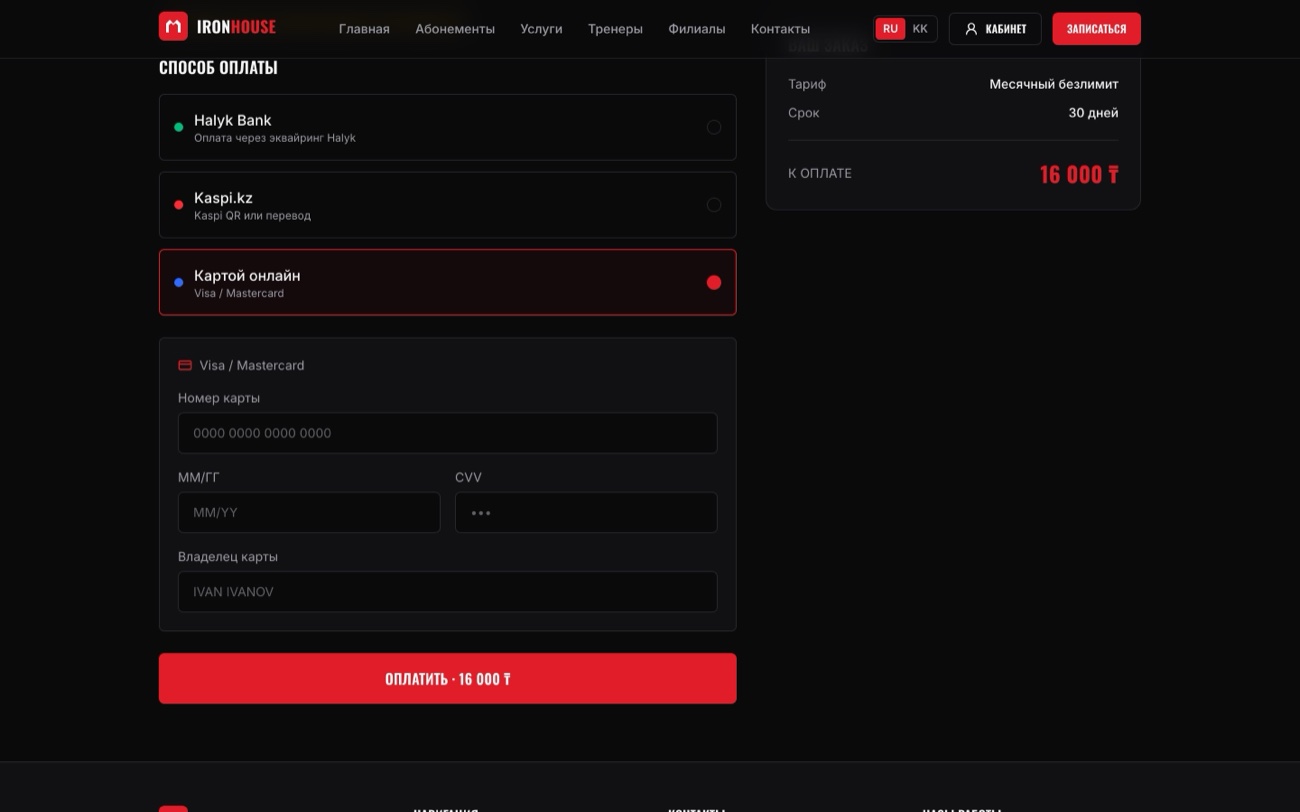The image size is (1300, 812).
Task: Click the IronHouse logo icon
Action: pos(173,26)
